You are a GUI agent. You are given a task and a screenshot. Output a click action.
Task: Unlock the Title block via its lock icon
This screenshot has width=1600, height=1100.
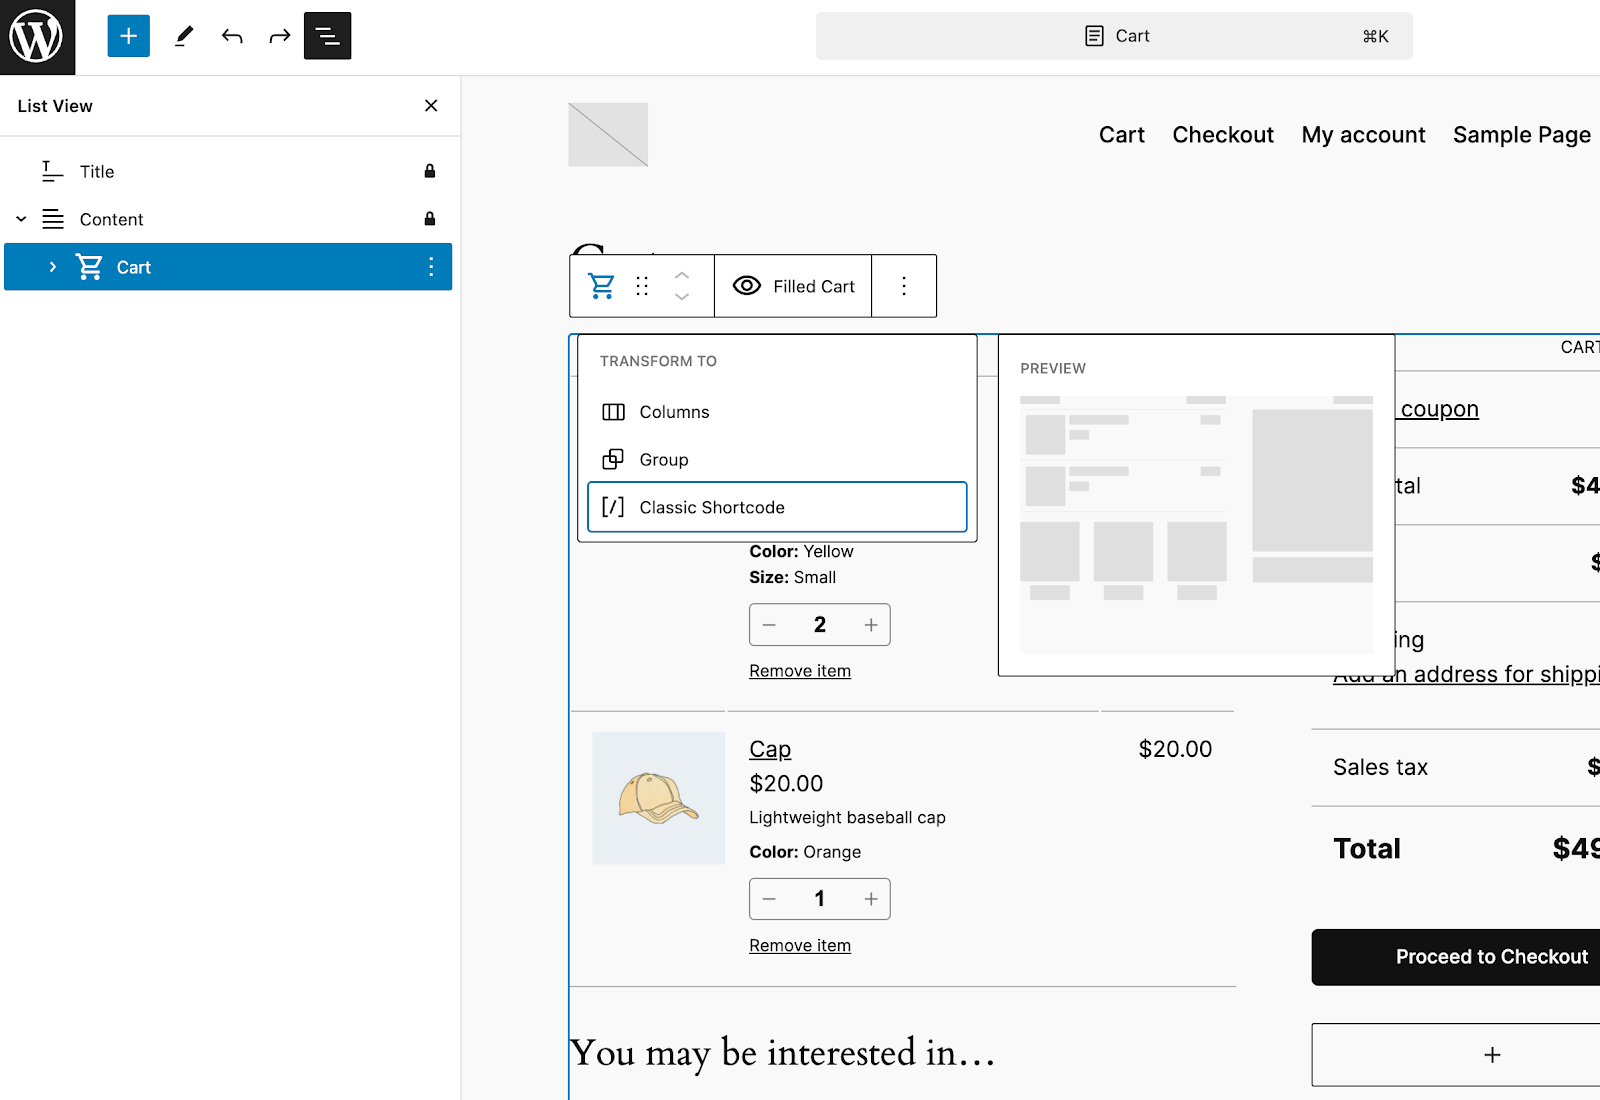[x=429, y=171]
